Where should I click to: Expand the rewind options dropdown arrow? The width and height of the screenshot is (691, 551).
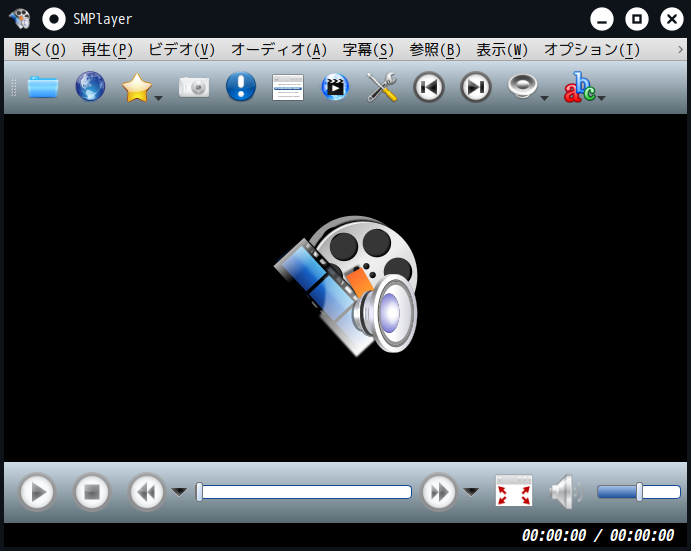point(179,491)
